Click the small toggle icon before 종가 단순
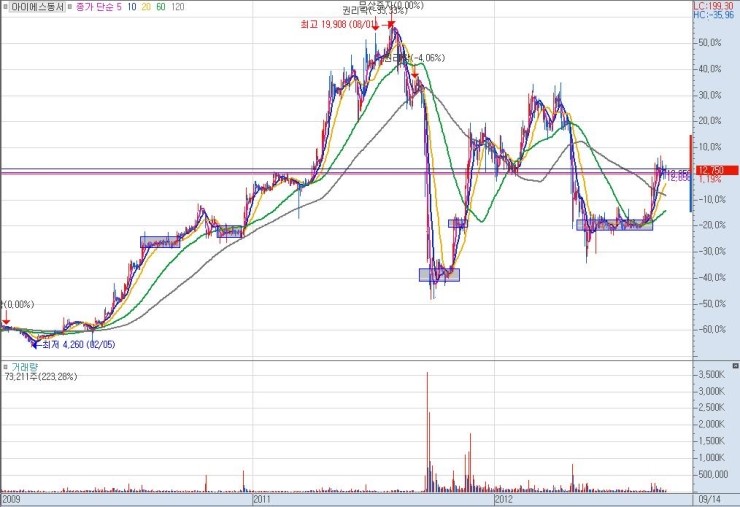 [x=70, y=7]
